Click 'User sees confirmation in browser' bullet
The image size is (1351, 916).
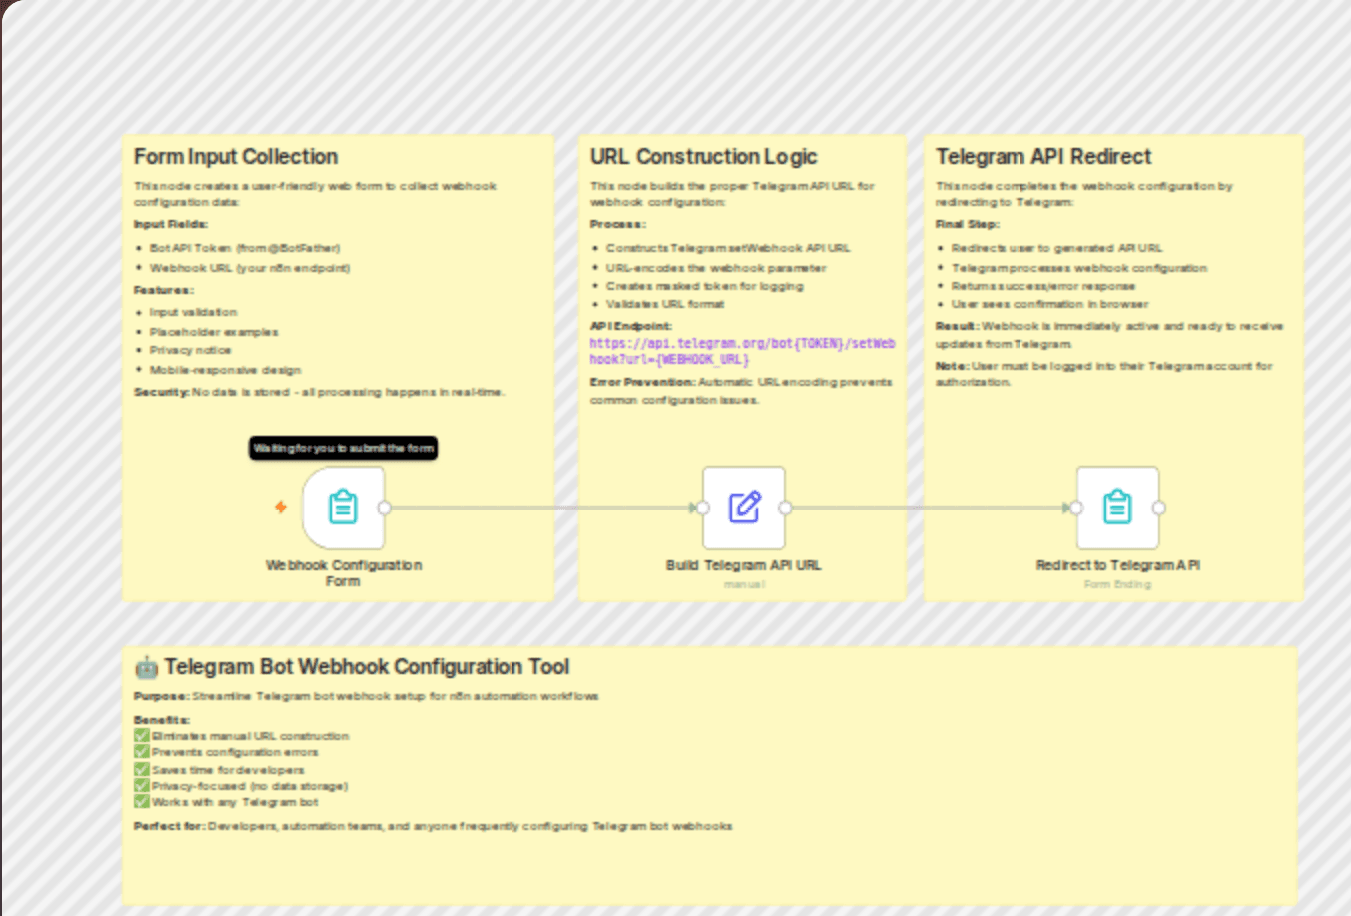click(x=1050, y=304)
